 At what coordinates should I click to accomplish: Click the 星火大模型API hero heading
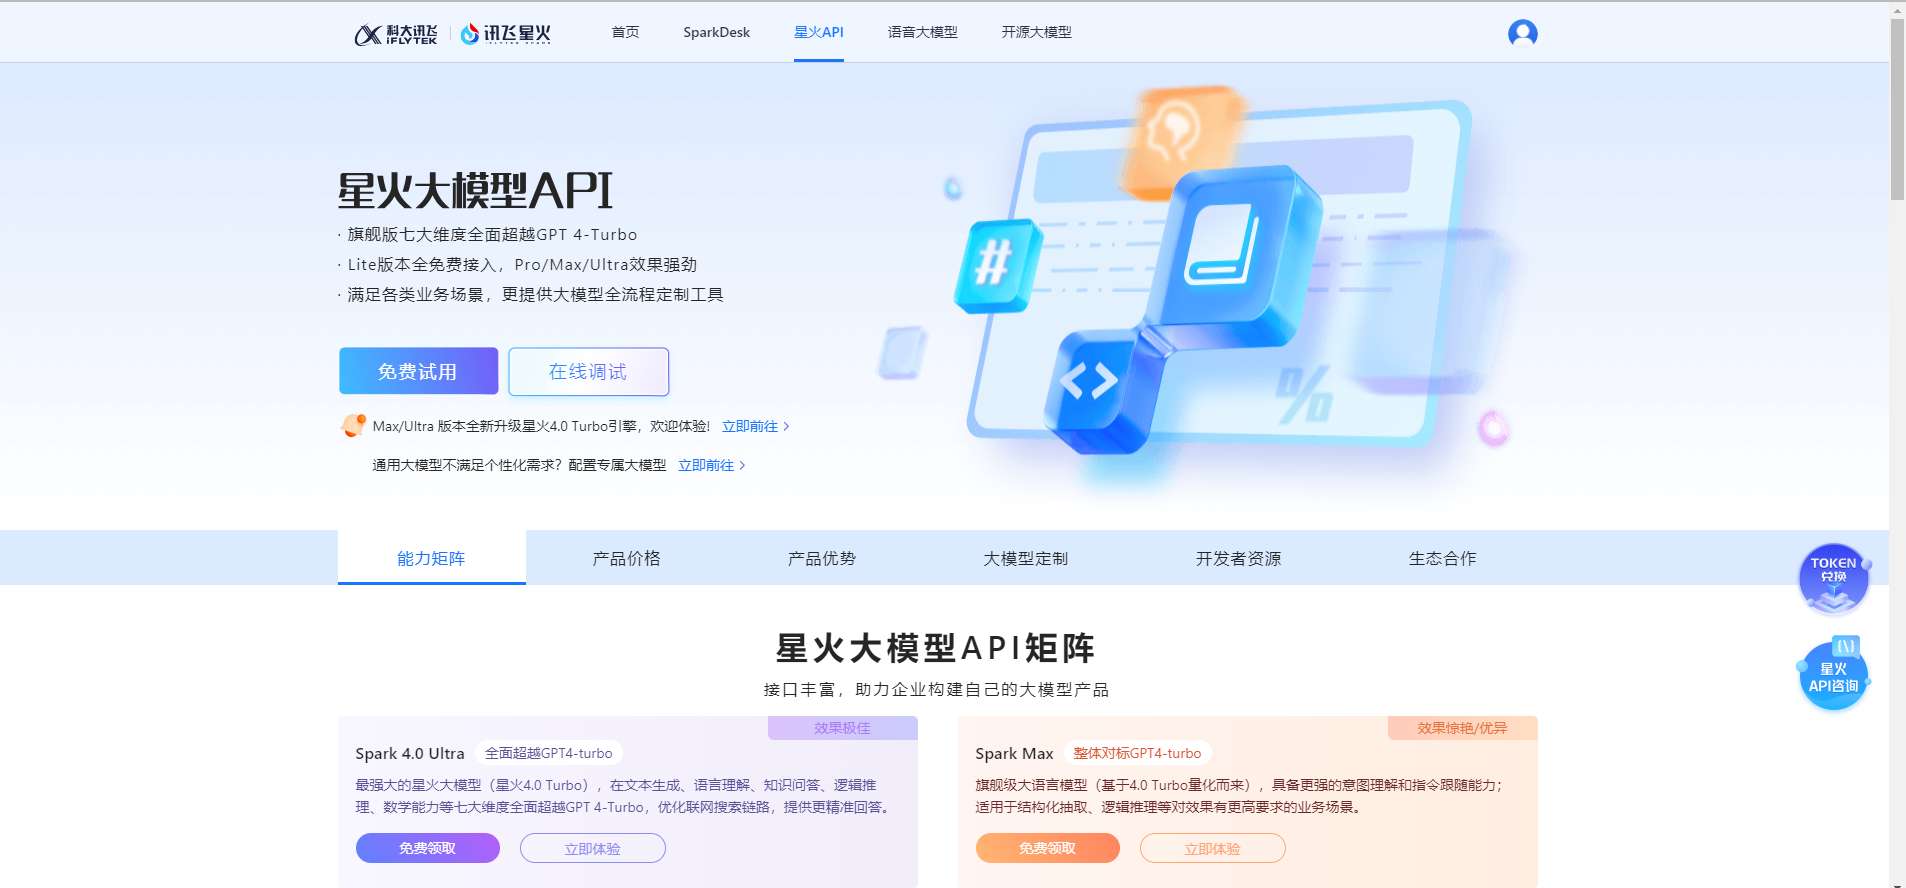(475, 190)
